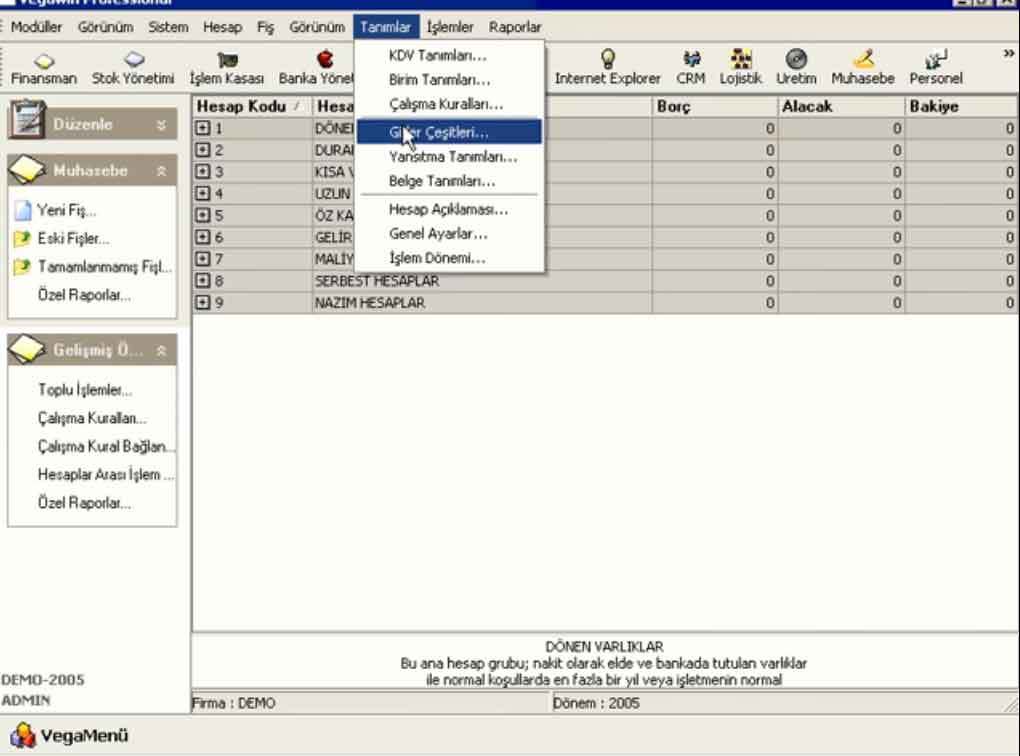Open Çalışma Kuralları in the Gelişmiş sidebar panel
1020x756 pixels.
click(92, 418)
